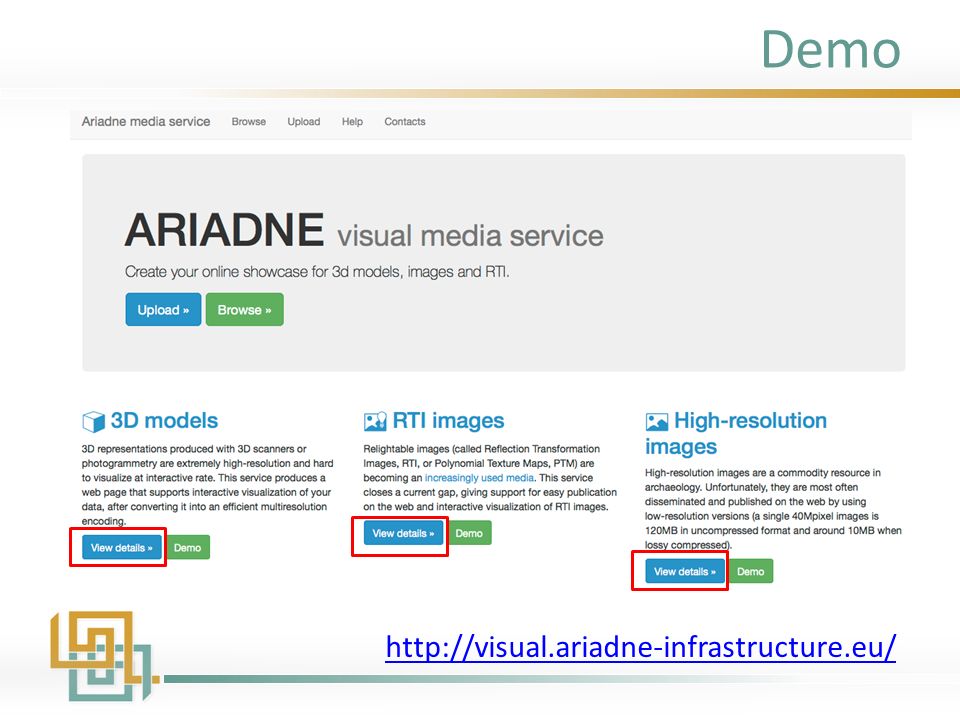View details for 3D models
The height and width of the screenshot is (720, 960).
pyautogui.click(x=121, y=547)
